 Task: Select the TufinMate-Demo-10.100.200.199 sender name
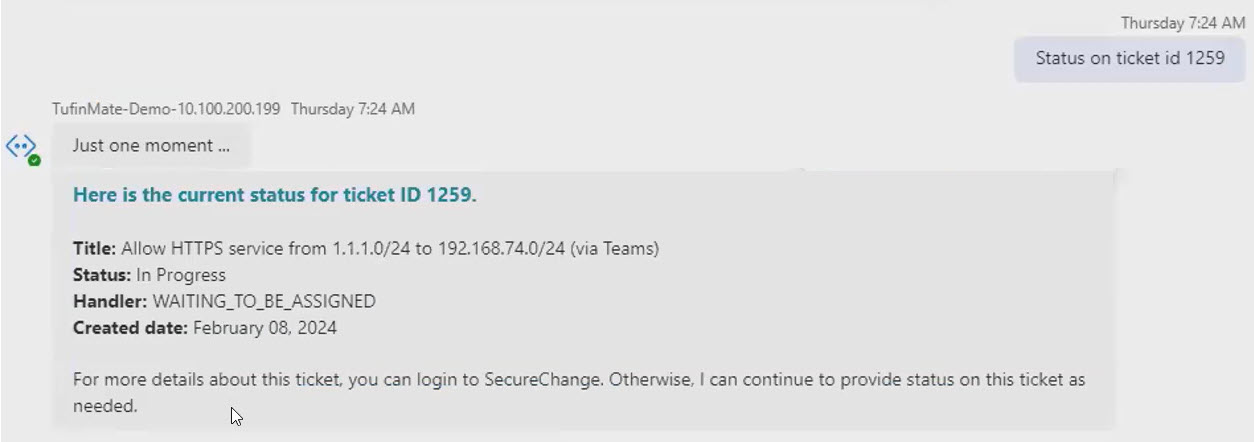(166, 108)
